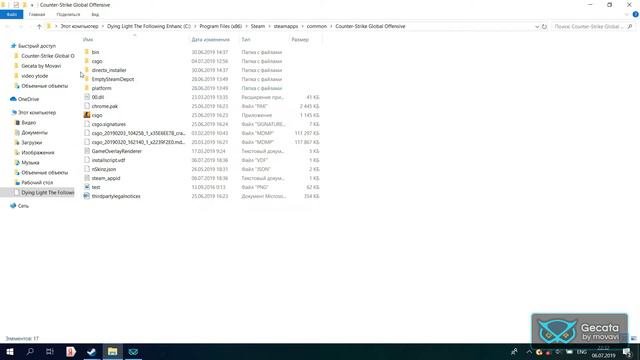Click the Explorer search input field

[x=589, y=27]
